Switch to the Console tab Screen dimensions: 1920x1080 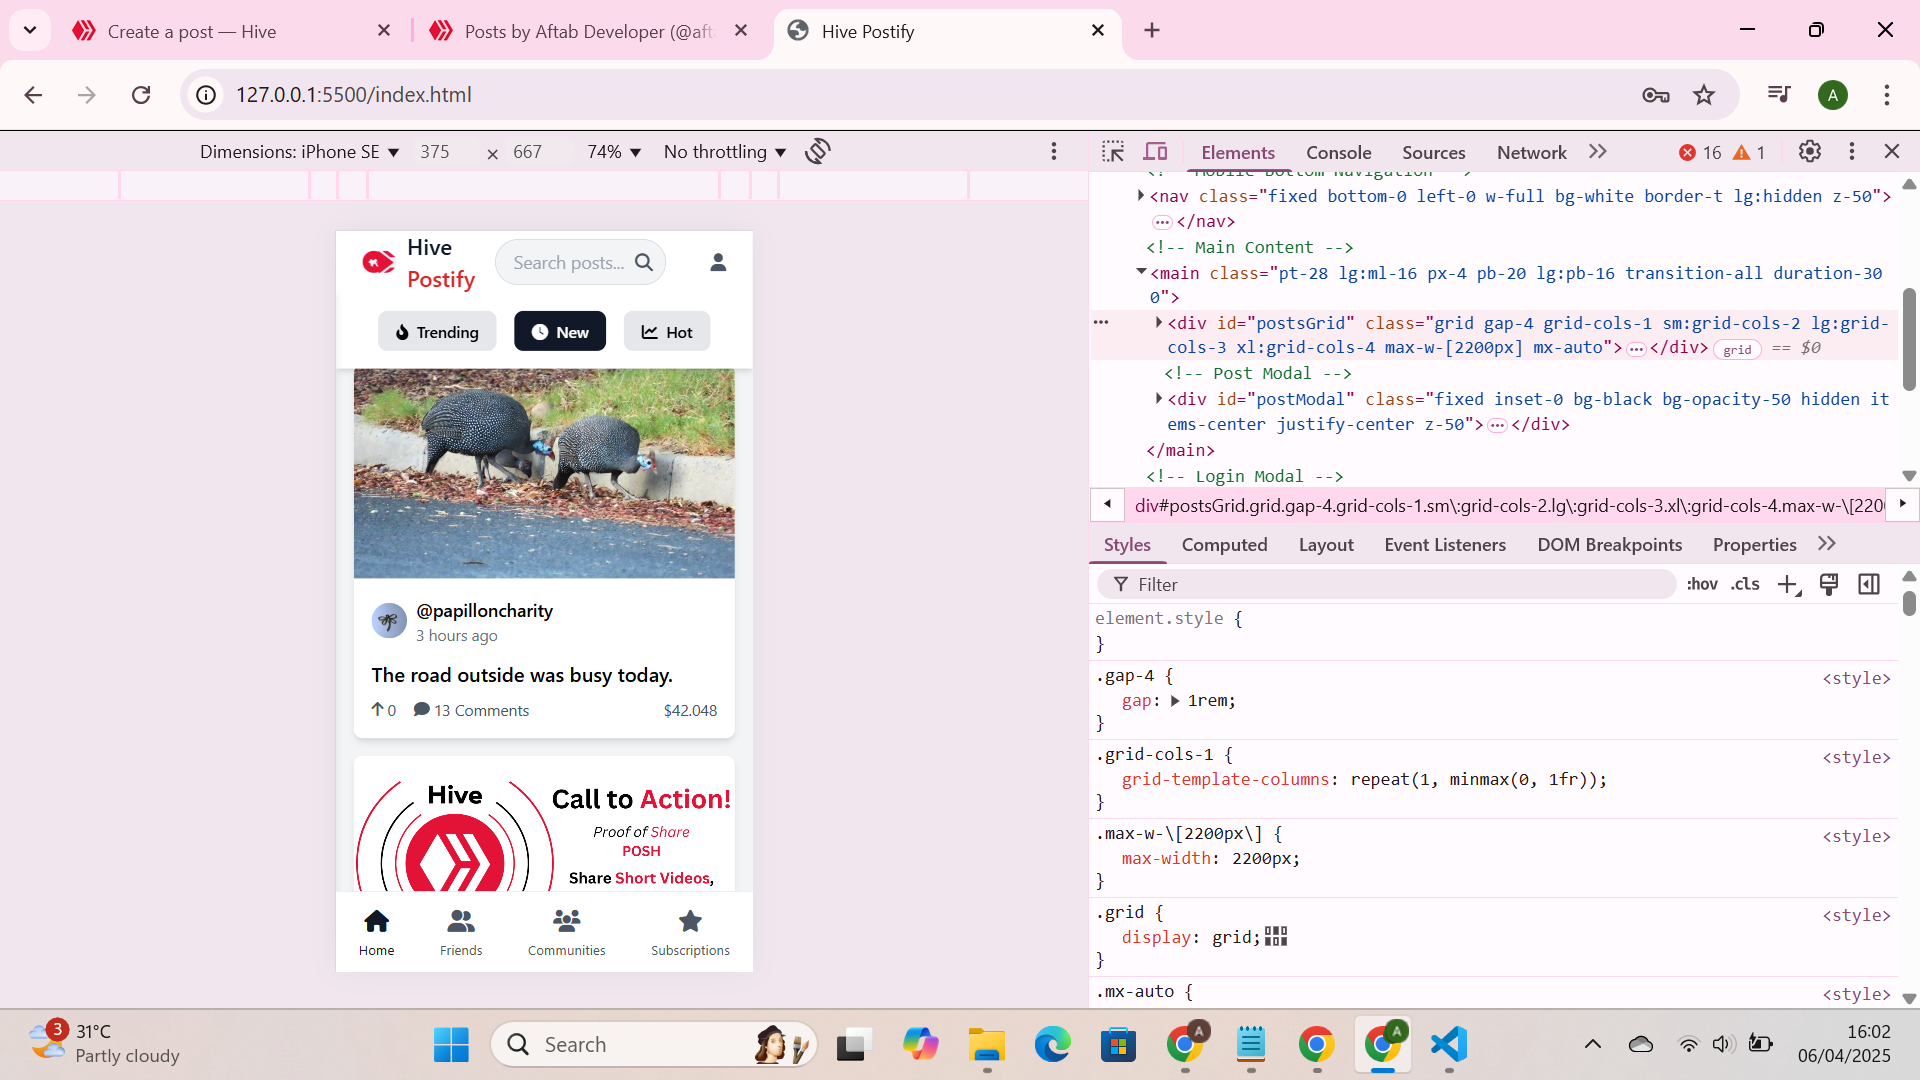1338,153
